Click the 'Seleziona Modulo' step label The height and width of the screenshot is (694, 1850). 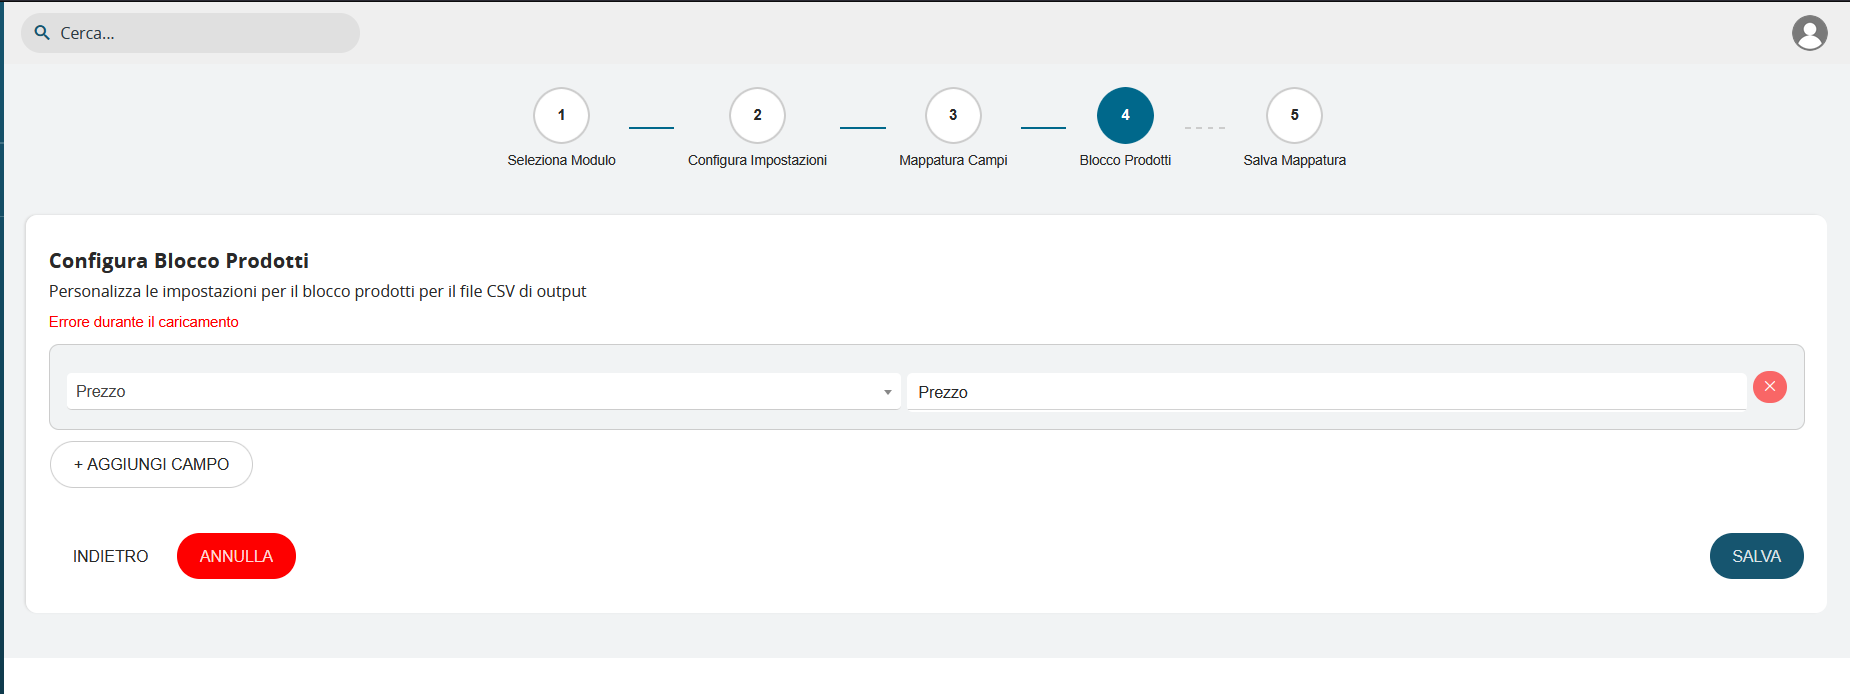coord(561,160)
